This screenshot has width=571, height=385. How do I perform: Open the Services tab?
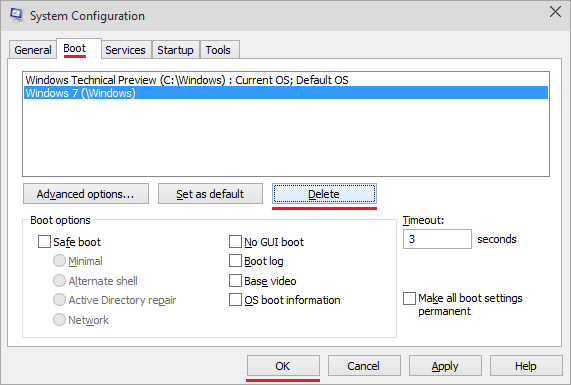(x=125, y=50)
